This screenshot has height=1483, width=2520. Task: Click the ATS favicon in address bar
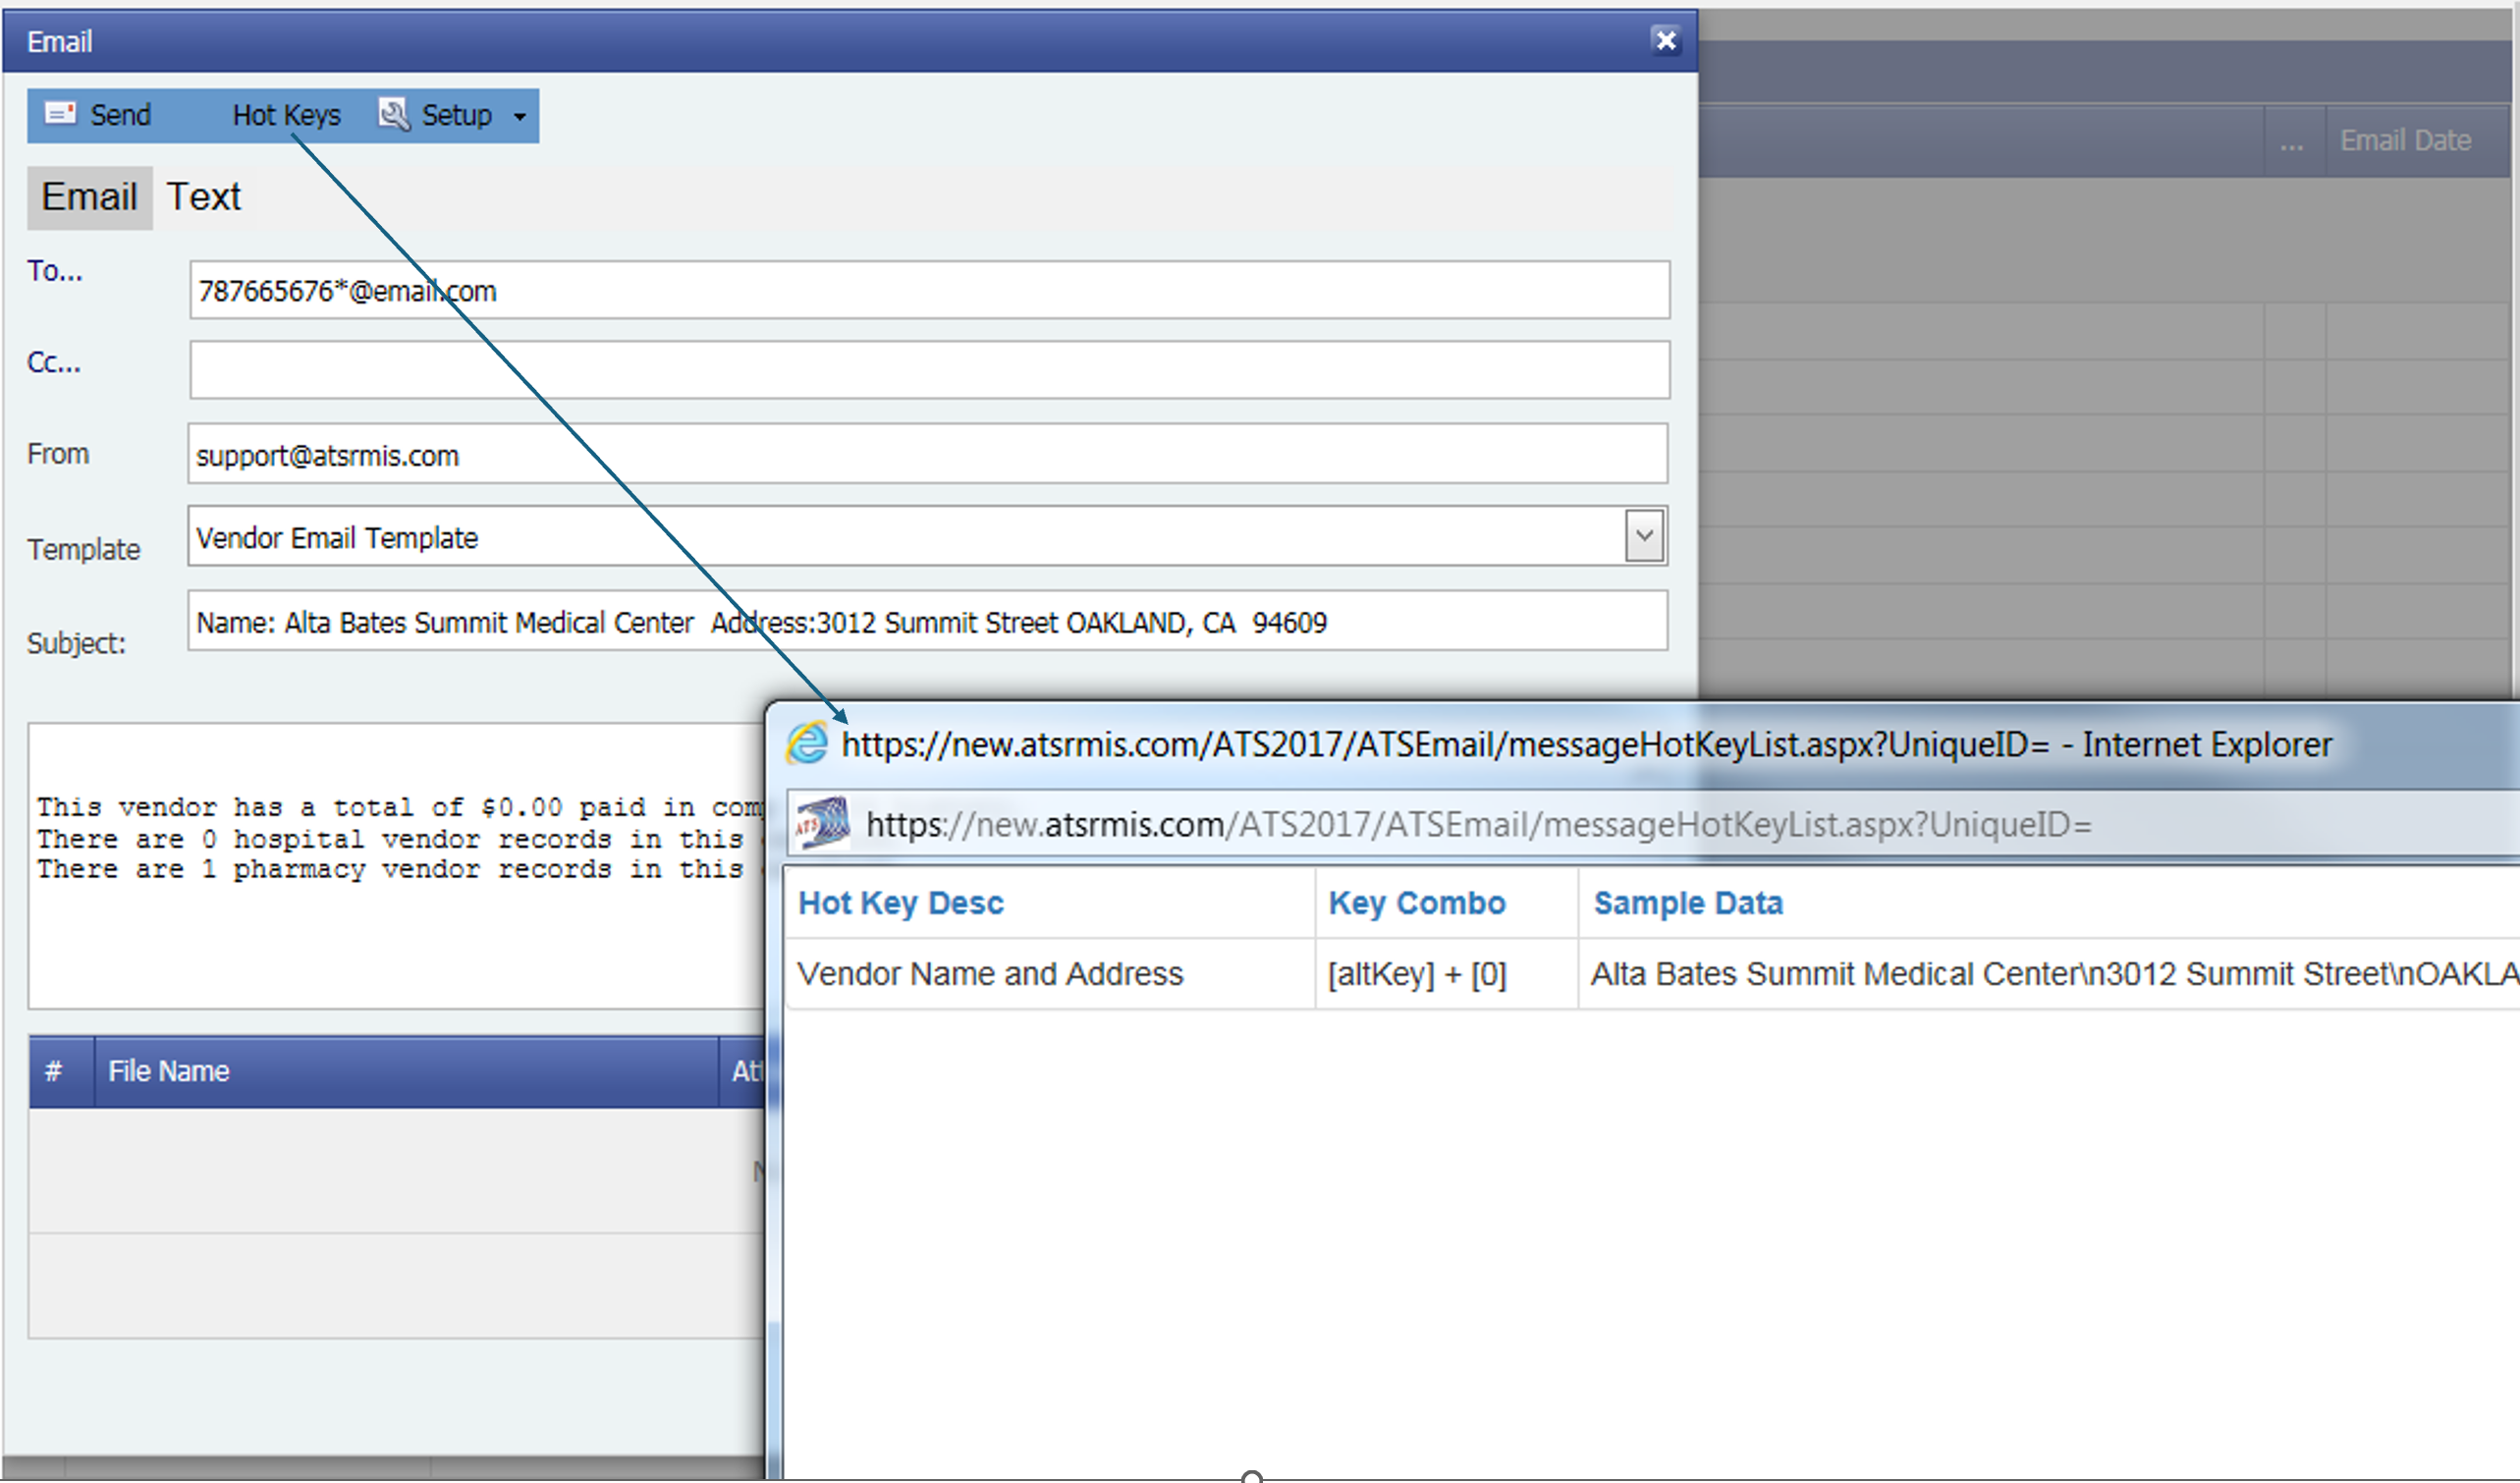pos(822,824)
